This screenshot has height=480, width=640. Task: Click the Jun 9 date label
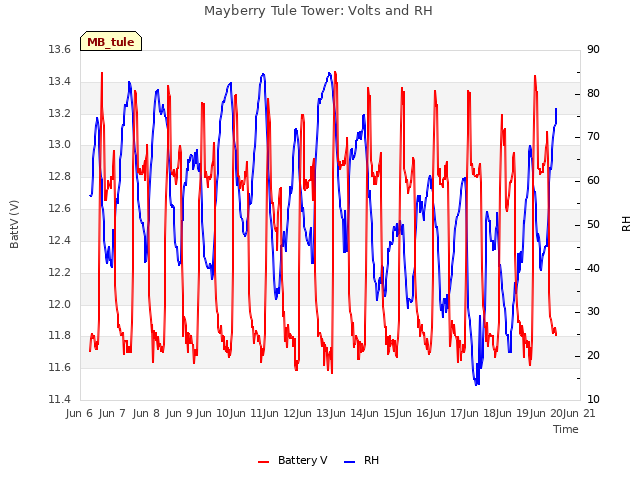tap(179, 413)
